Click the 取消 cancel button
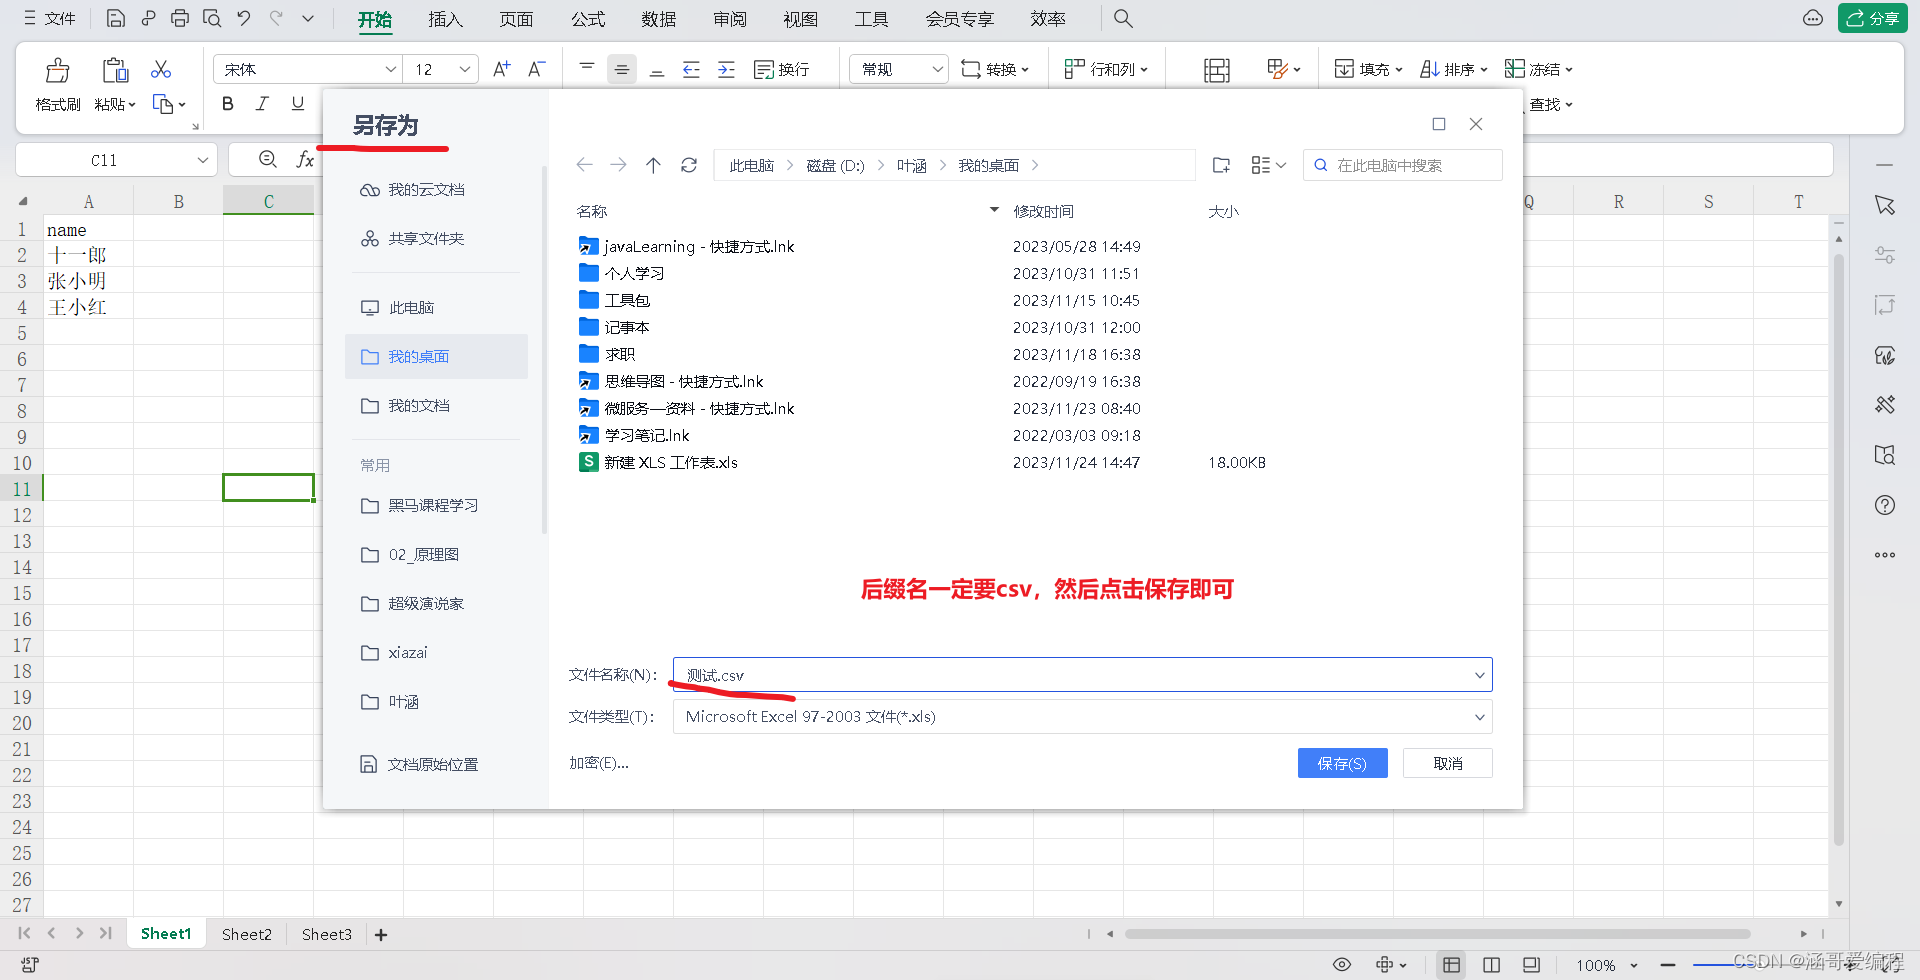Viewport: 1920px width, 980px height. click(1447, 763)
